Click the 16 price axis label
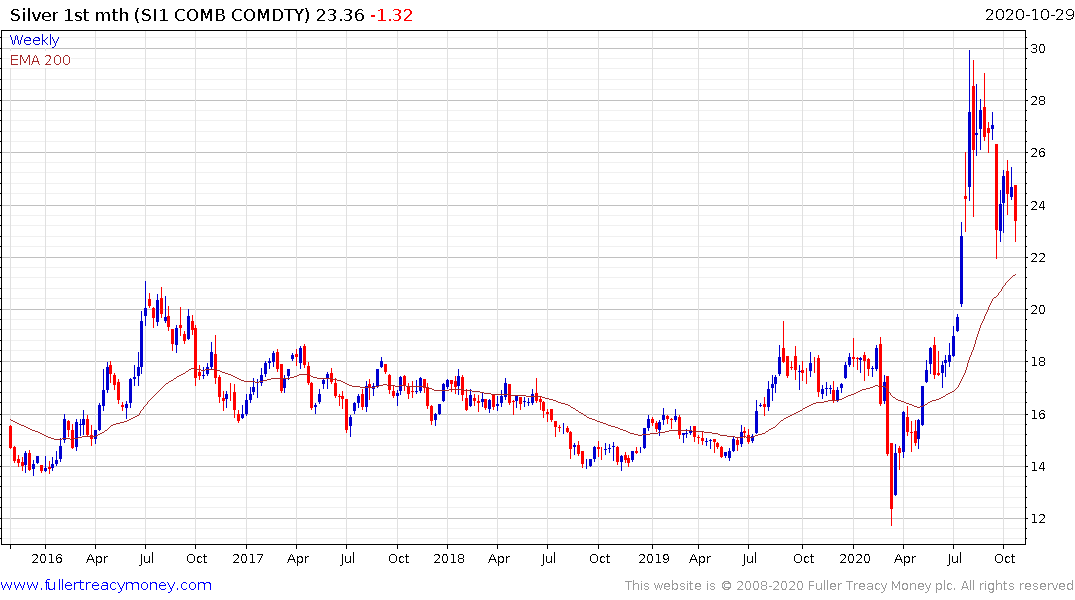The height and width of the screenshot is (600, 1075). (1037, 414)
